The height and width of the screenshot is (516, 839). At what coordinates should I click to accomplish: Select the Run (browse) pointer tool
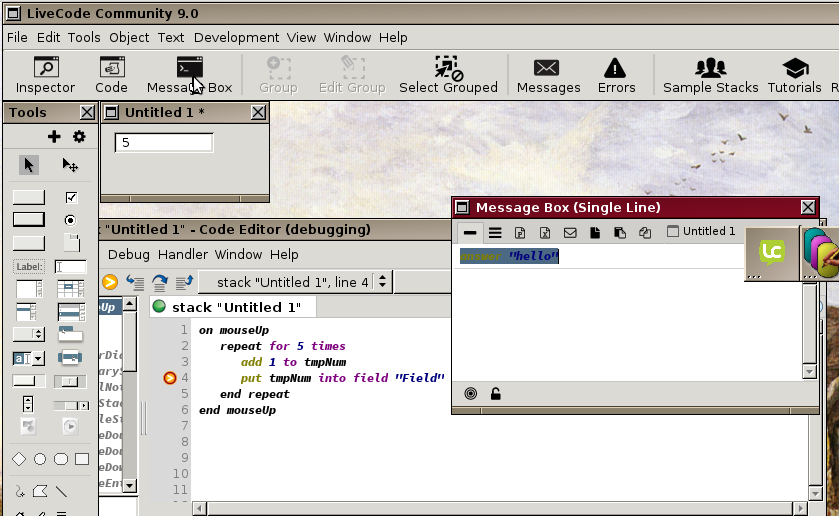point(28,165)
